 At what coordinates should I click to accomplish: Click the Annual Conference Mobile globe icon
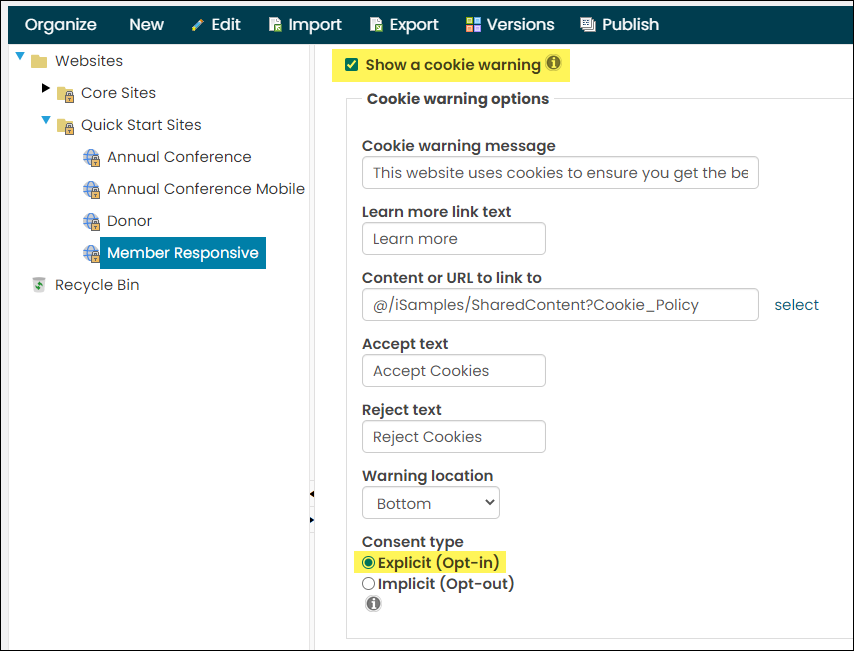click(92, 190)
